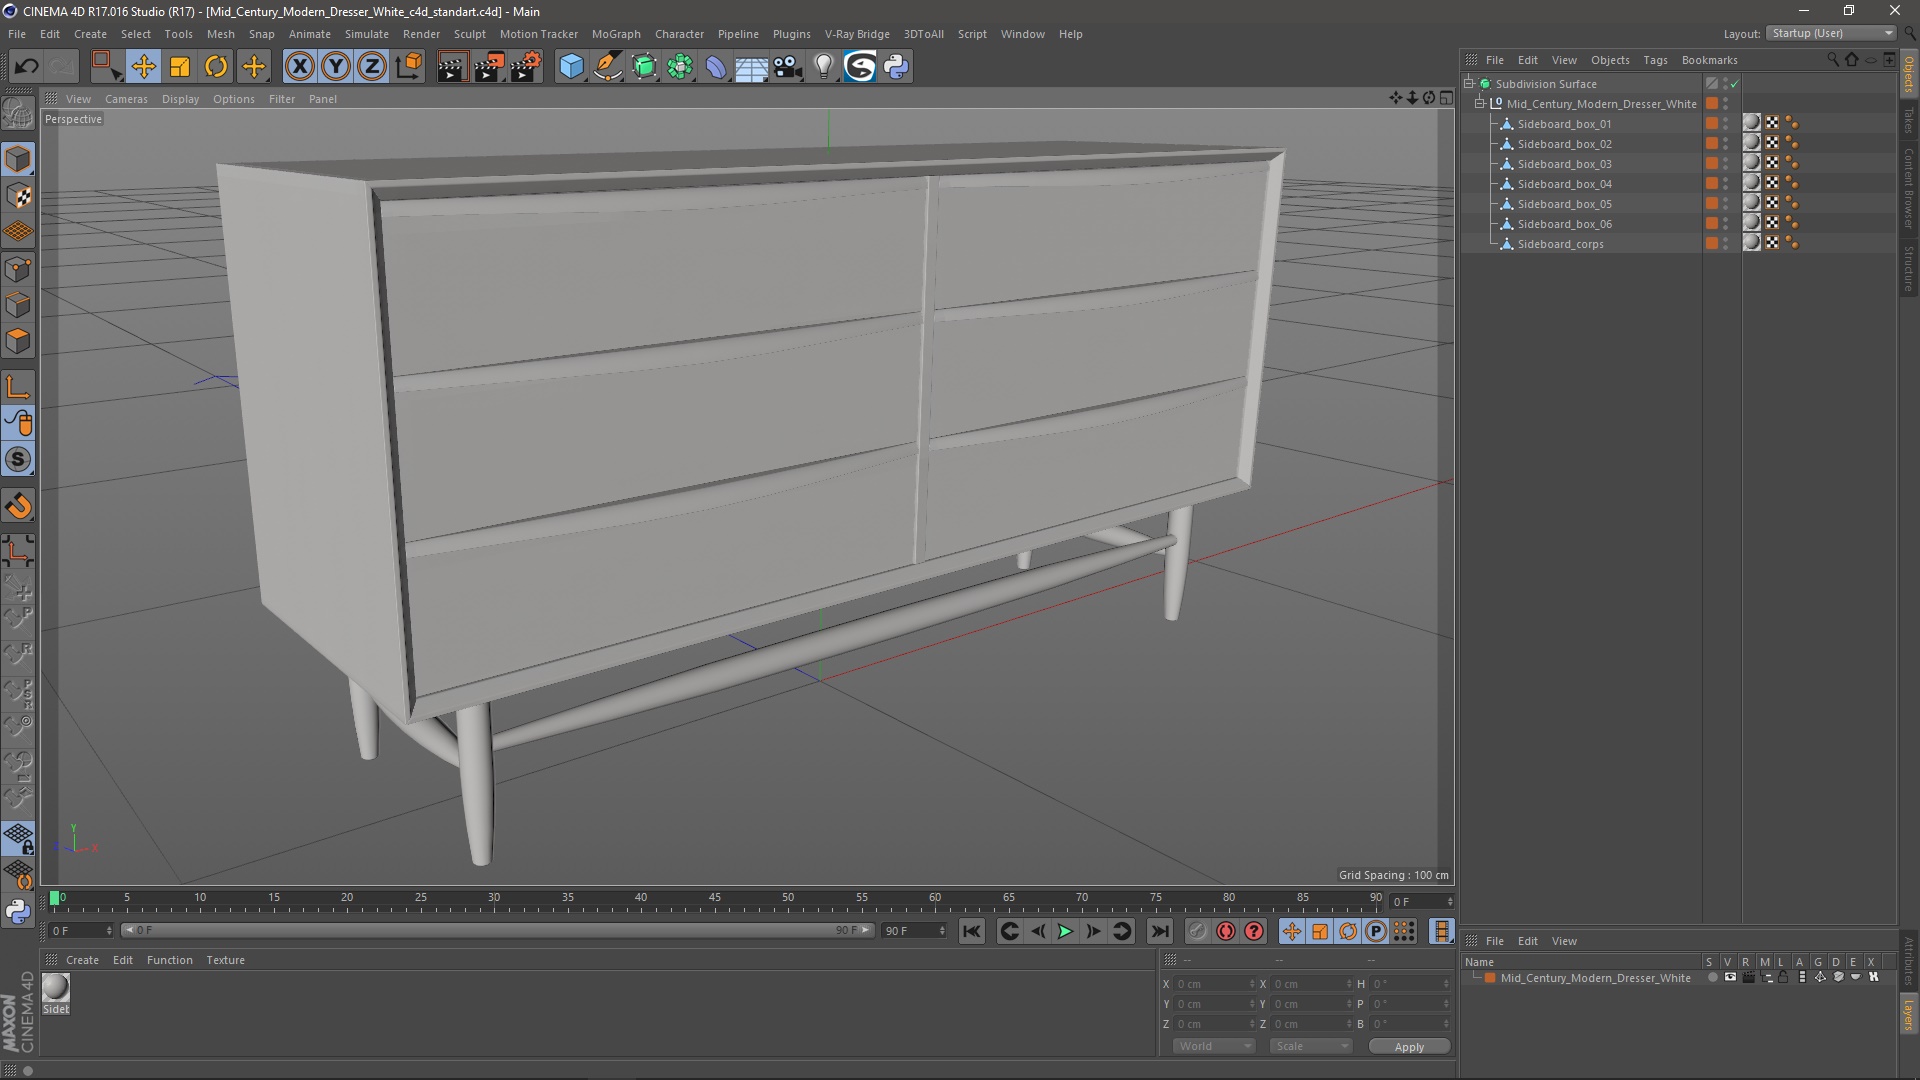Click the Apply button in coordinates panel
Screen dimensions: 1920x1080
[1408, 1046]
